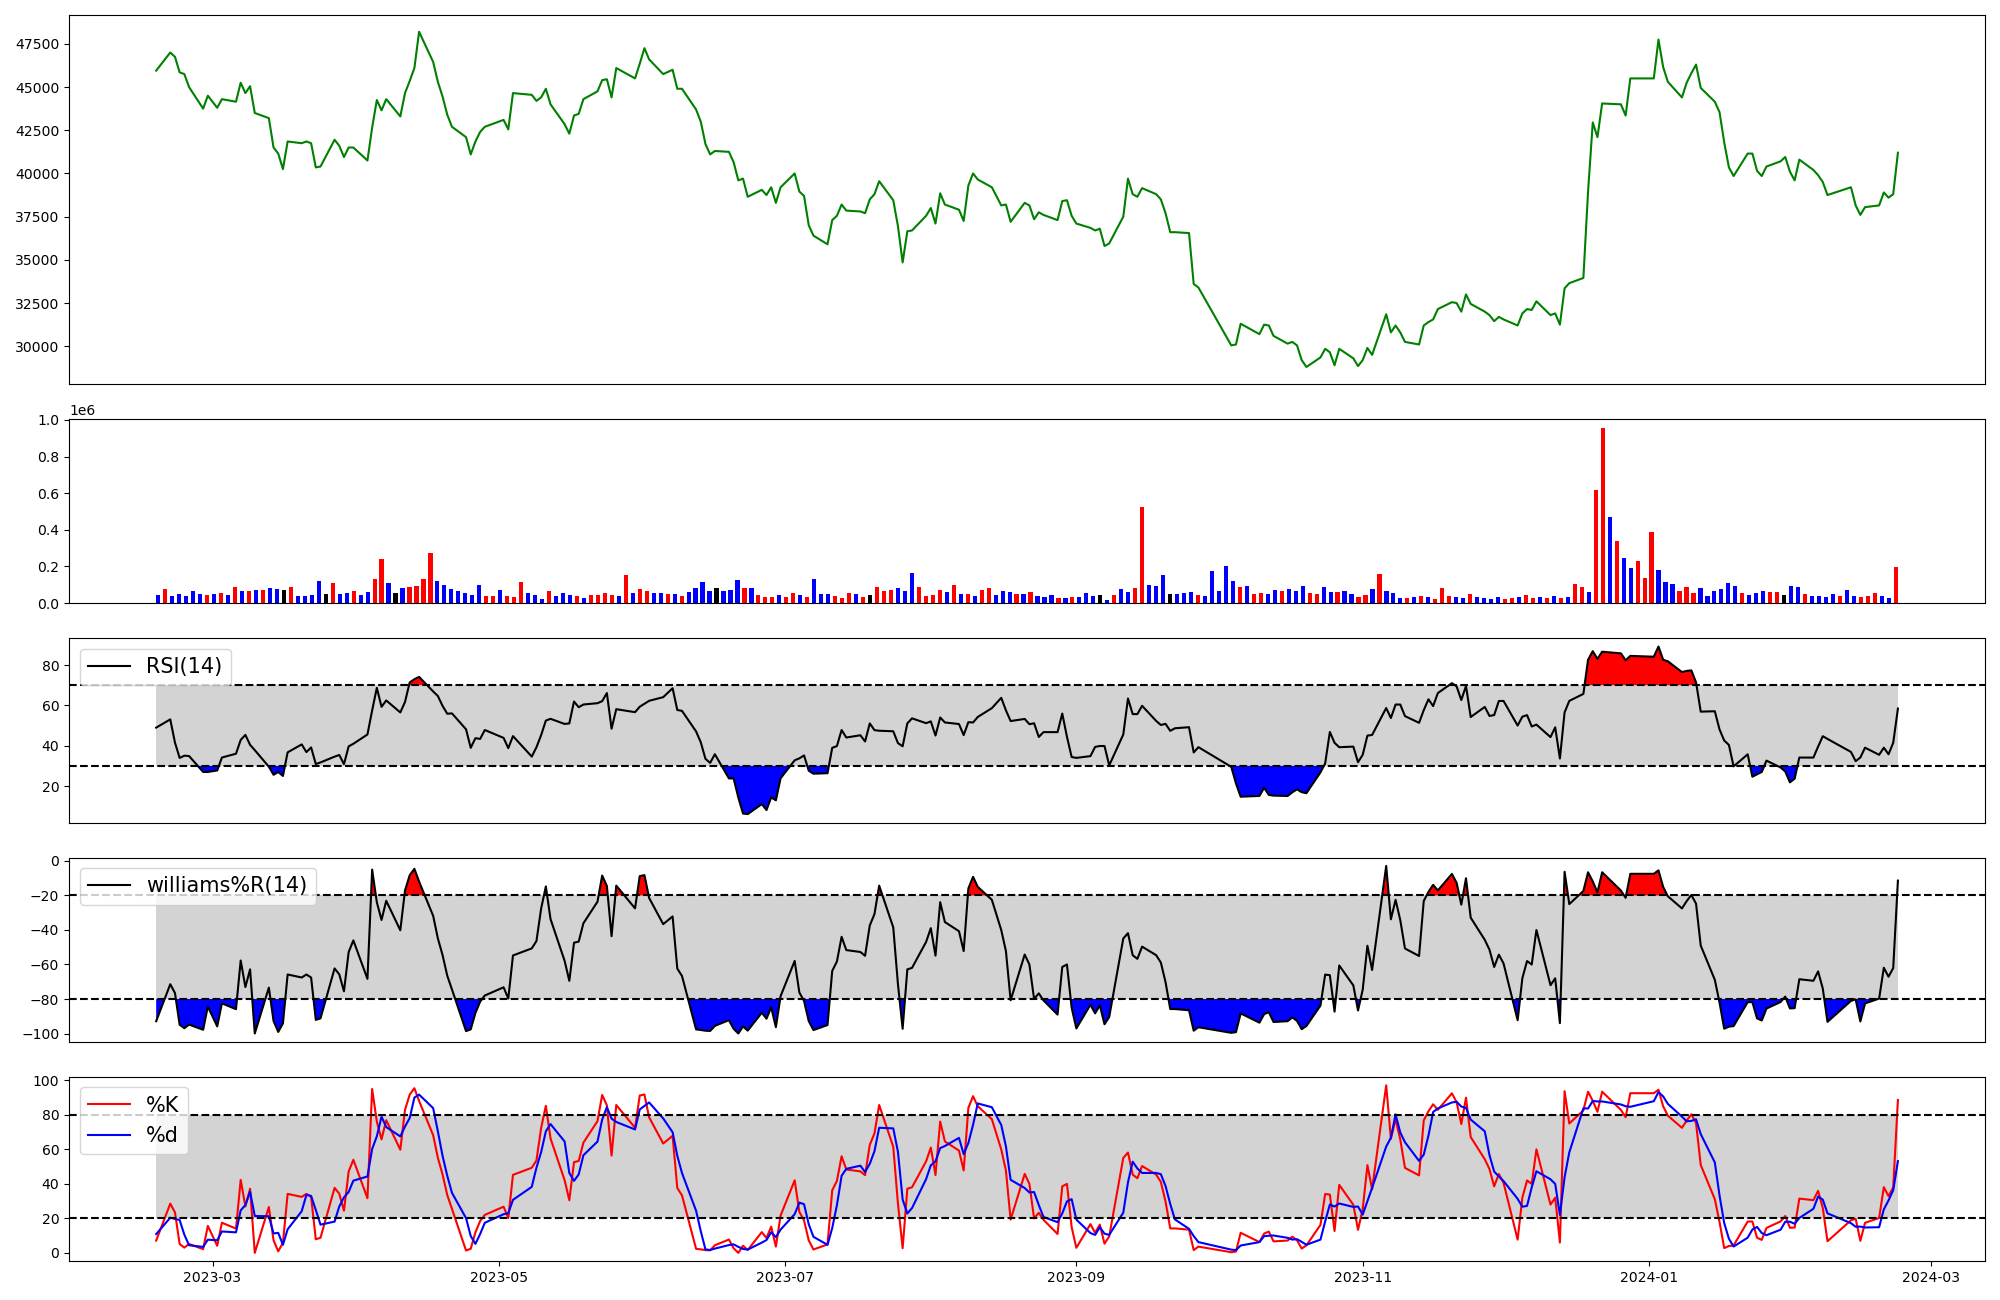Click the williams%R(14) legend label
The height and width of the screenshot is (1300, 2000).
click(x=226, y=886)
